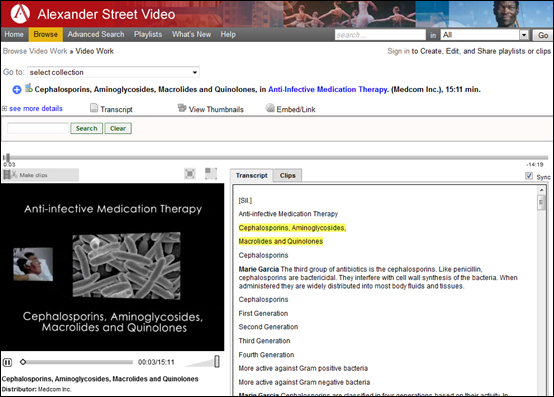
Task: Click the video player frame
Action: (x=112, y=267)
